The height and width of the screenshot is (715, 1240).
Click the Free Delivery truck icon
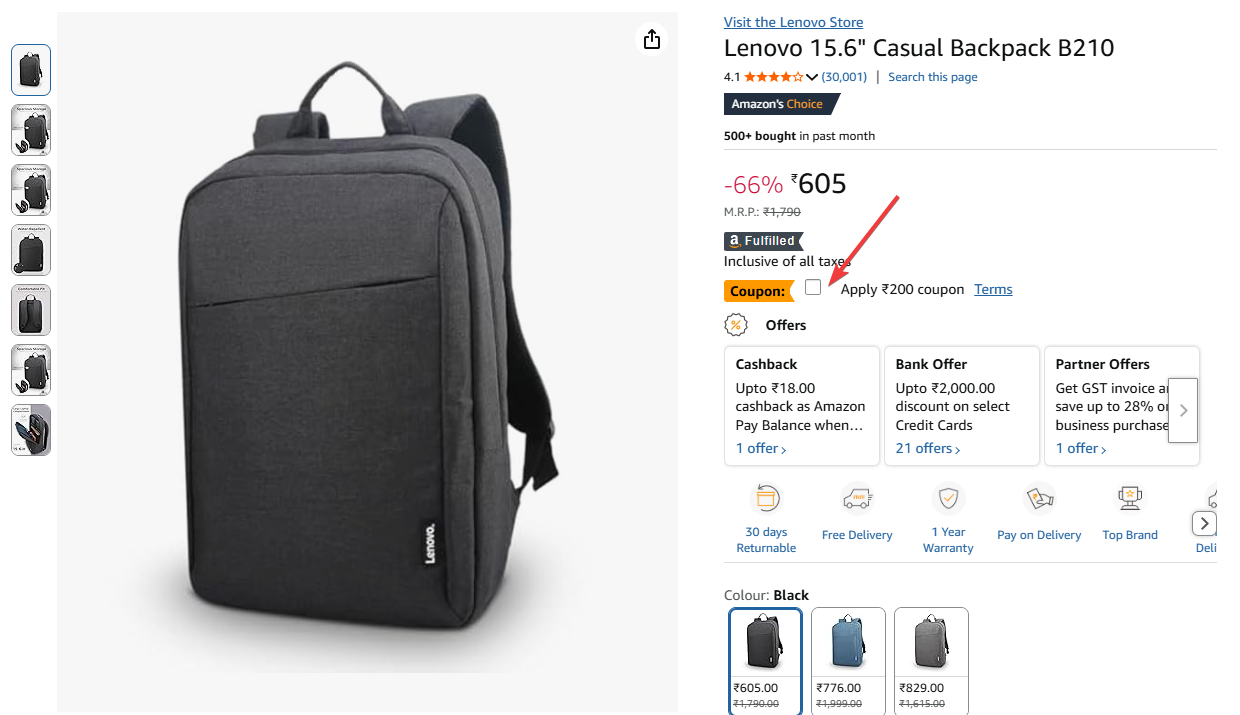point(857,497)
